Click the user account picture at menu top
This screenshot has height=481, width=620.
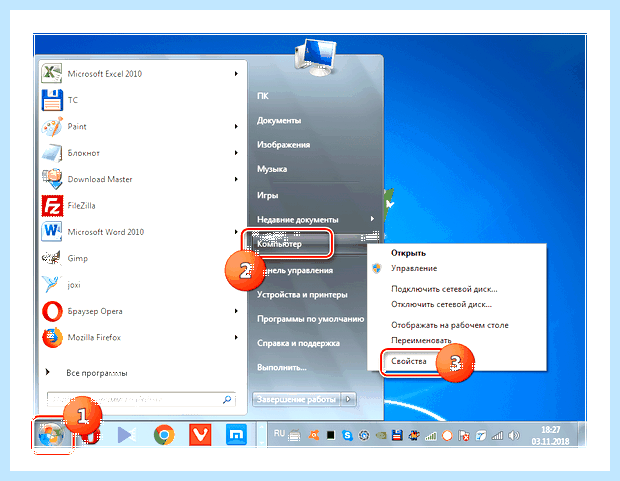(x=315, y=57)
